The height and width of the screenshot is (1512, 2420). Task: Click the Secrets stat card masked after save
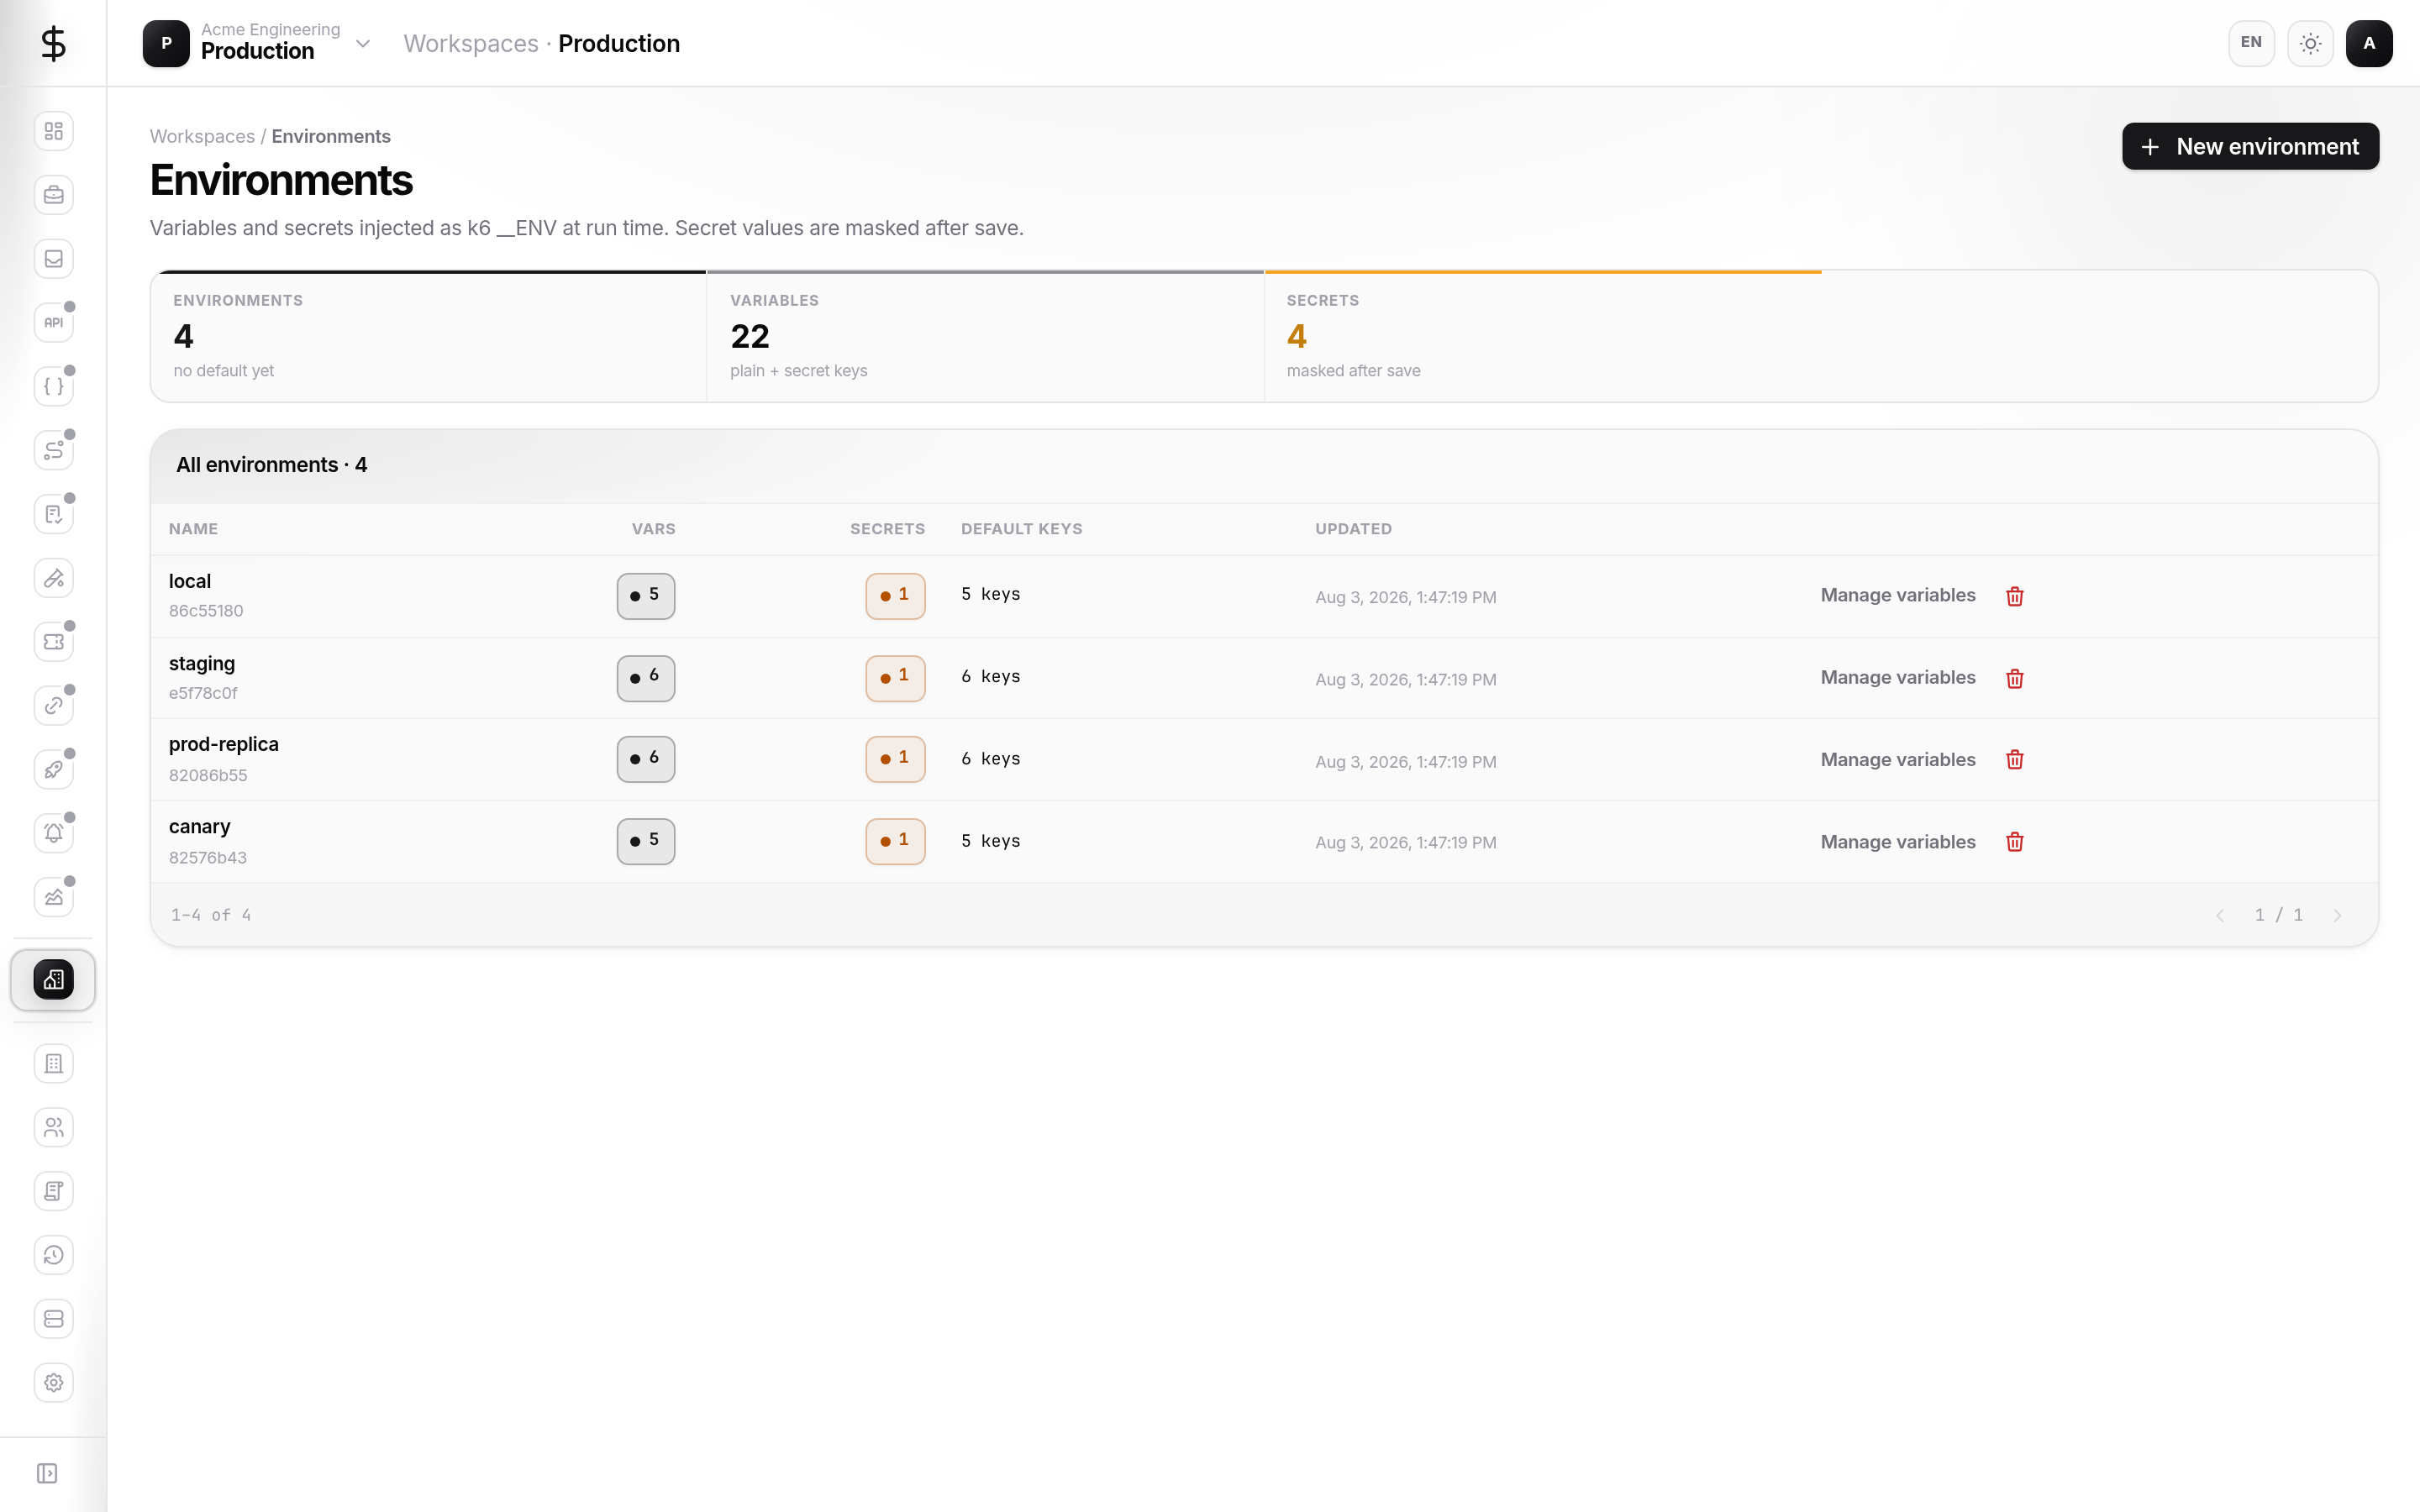click(x=1543, y=336)
